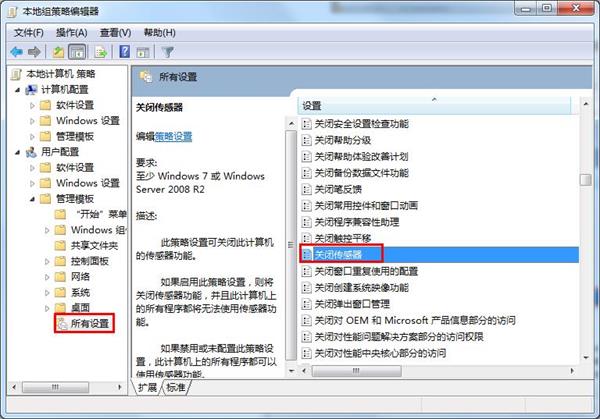Image resolution: width=600 pixels, height=419 pixels.
Task: Click the Back arrow toolbar icon
Action: (x=16, y=52)
